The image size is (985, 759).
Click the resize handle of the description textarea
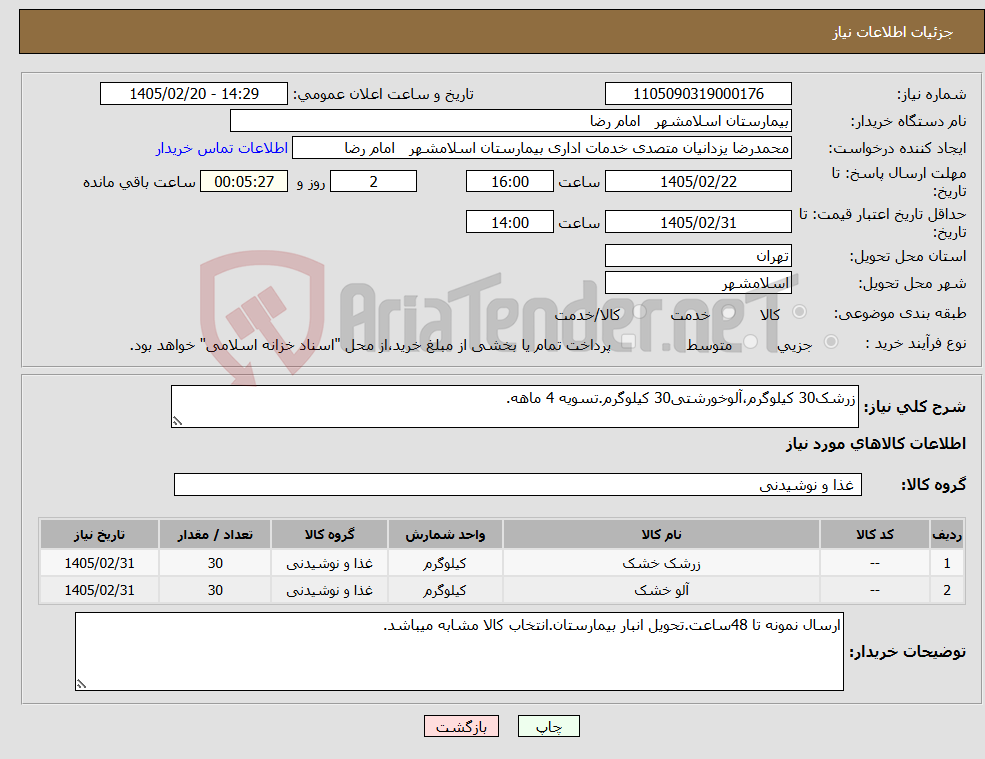click(177, 422)
